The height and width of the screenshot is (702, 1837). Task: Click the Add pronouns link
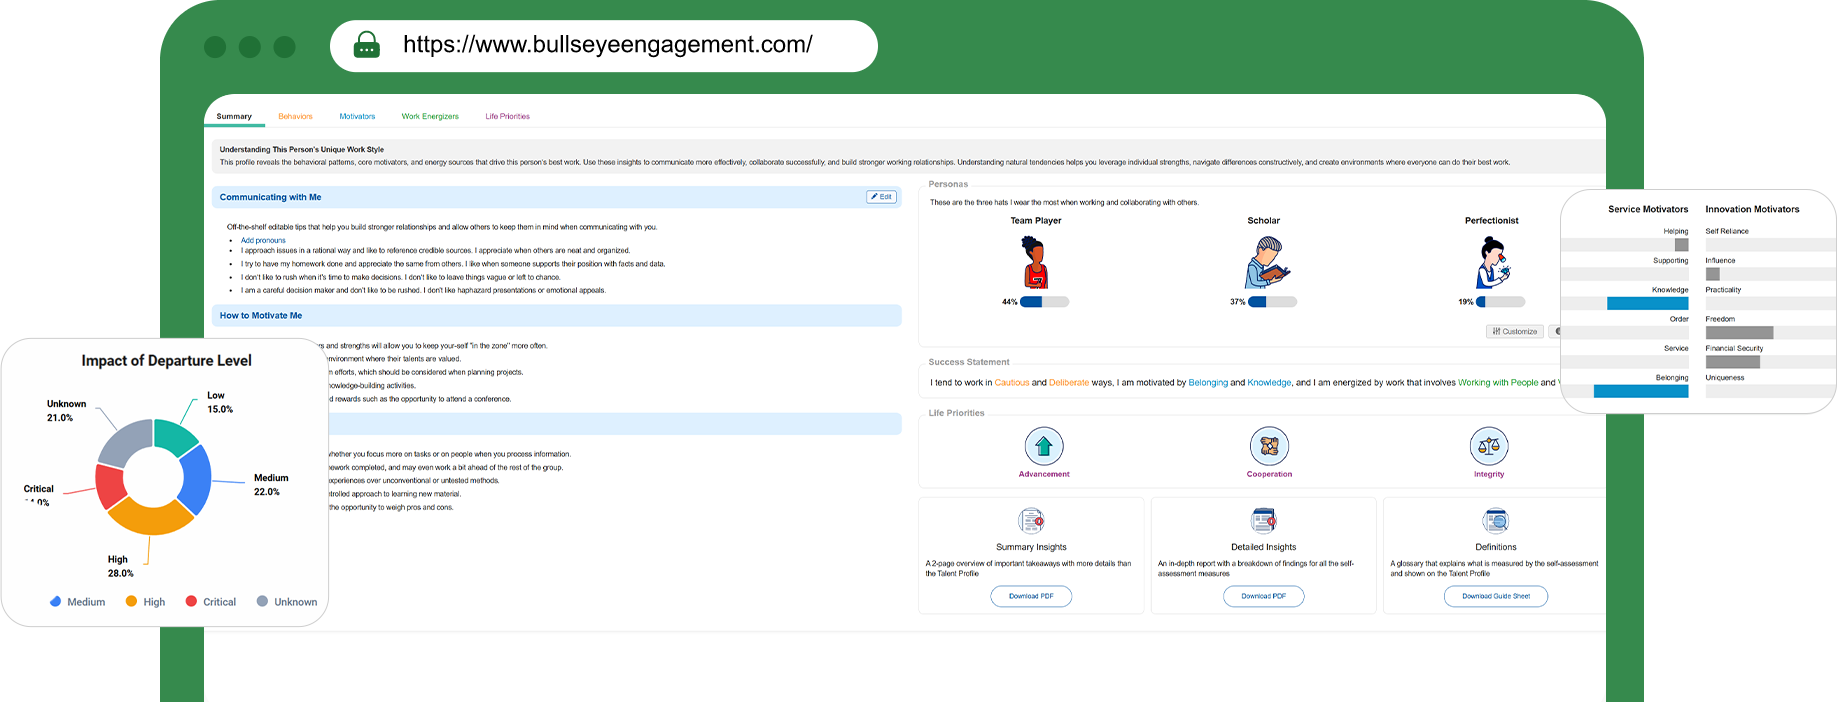[x=263, y=240]
